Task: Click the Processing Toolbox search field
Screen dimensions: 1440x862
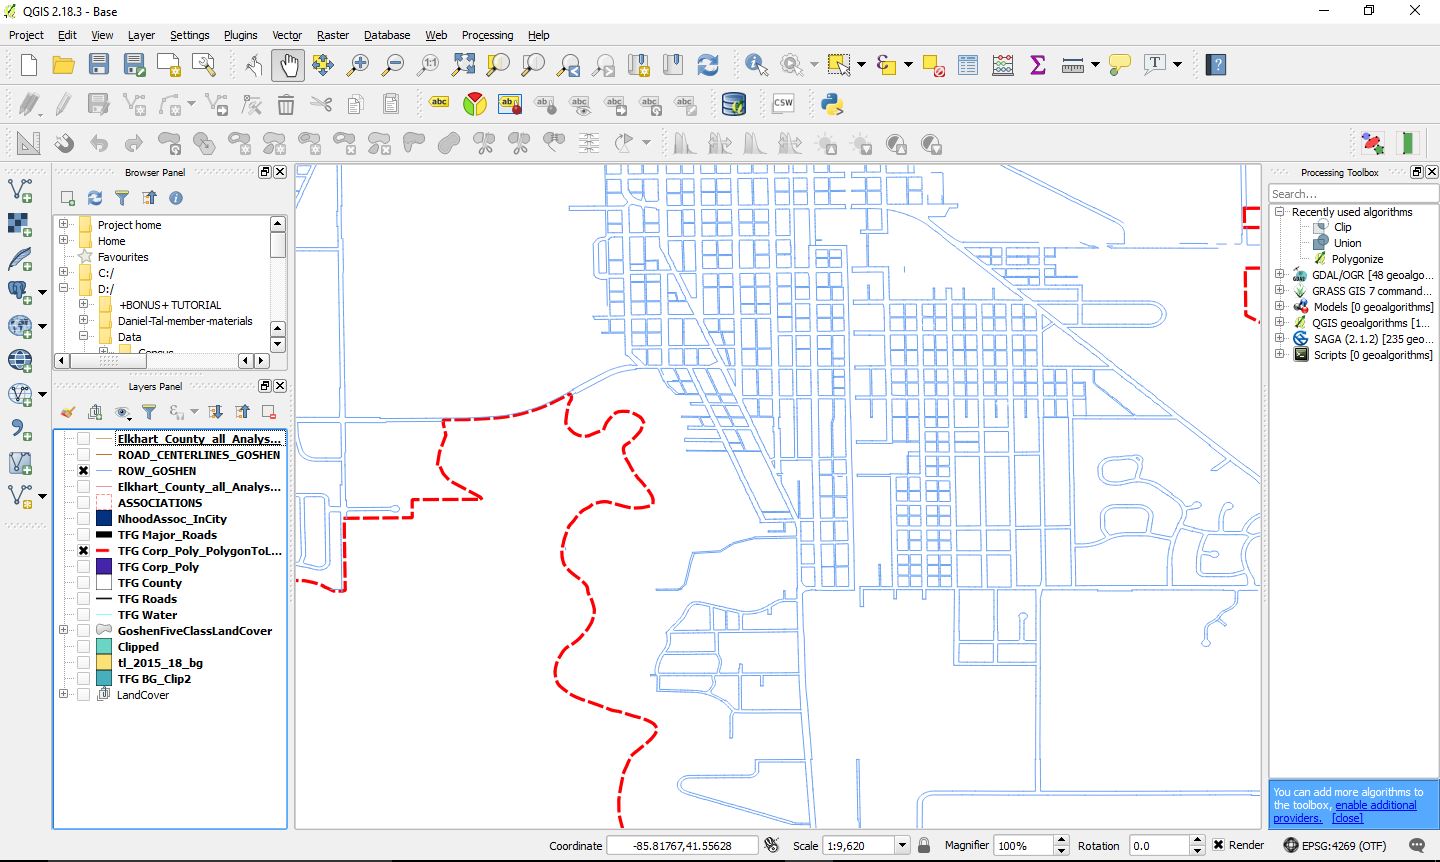Action: pos(1352,194)
